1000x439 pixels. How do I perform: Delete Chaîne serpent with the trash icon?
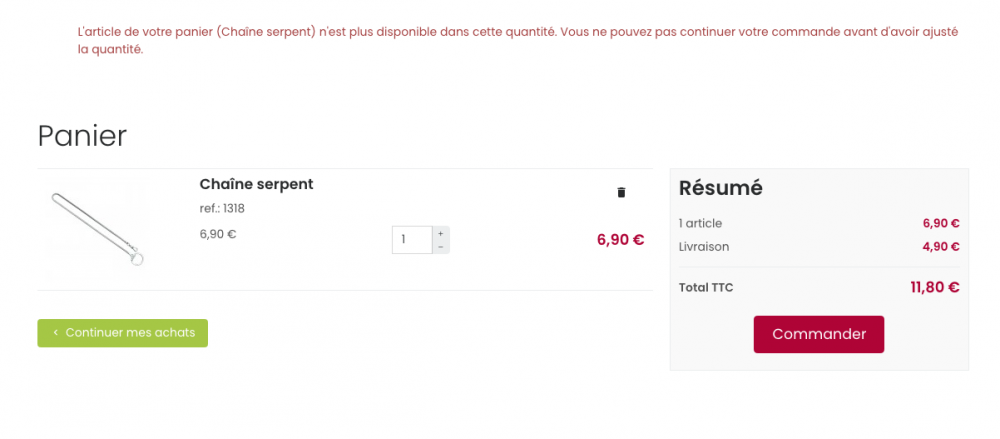(x=621, y=192)
